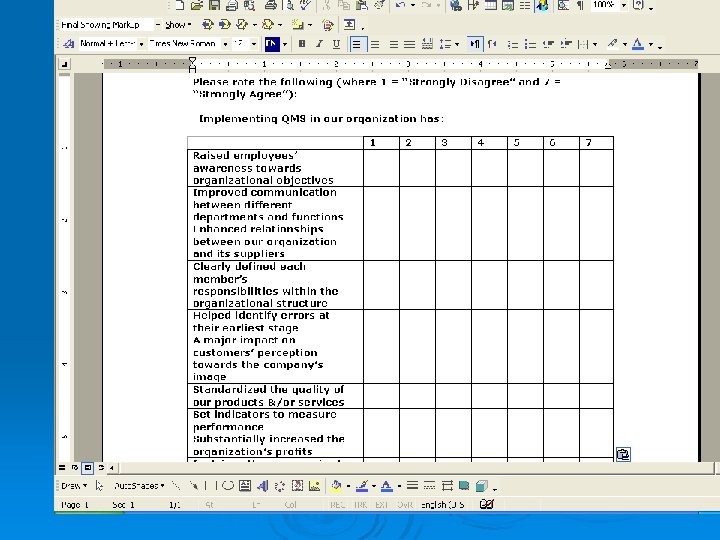Toggle Track Changes on the Reviewing toolbar
720x540 pixels.
click(x=327, y=25)
